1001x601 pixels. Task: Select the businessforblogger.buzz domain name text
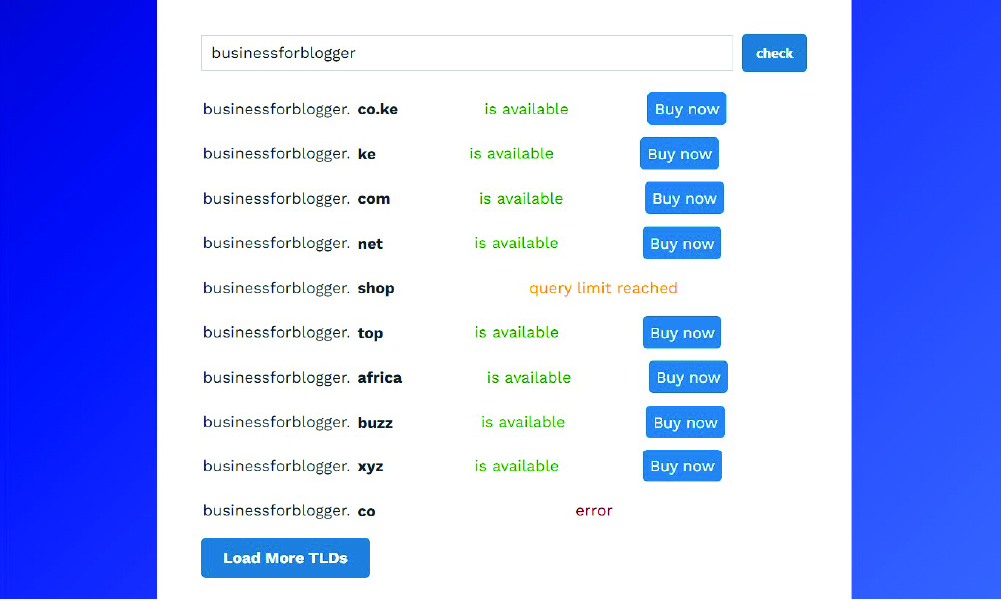(x=295, y=422)
